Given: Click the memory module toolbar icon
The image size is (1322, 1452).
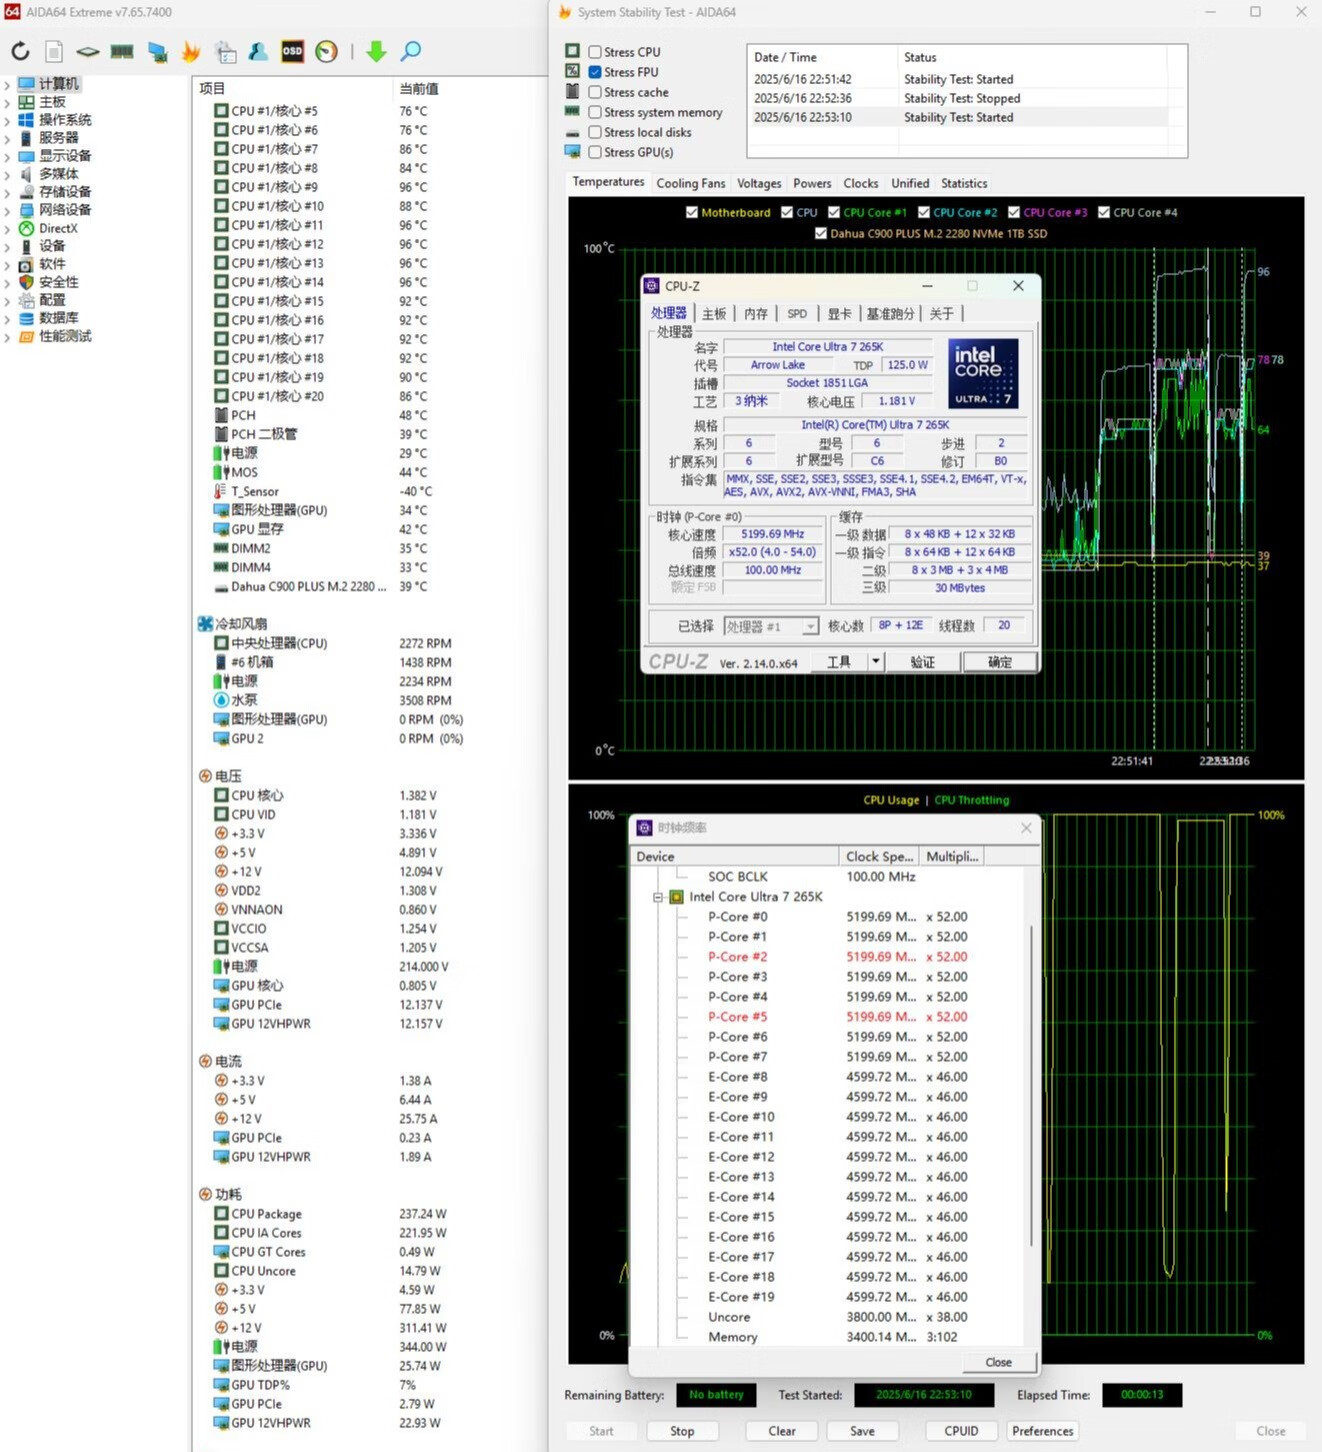Looking at the screenshot, I should point(122,52).
